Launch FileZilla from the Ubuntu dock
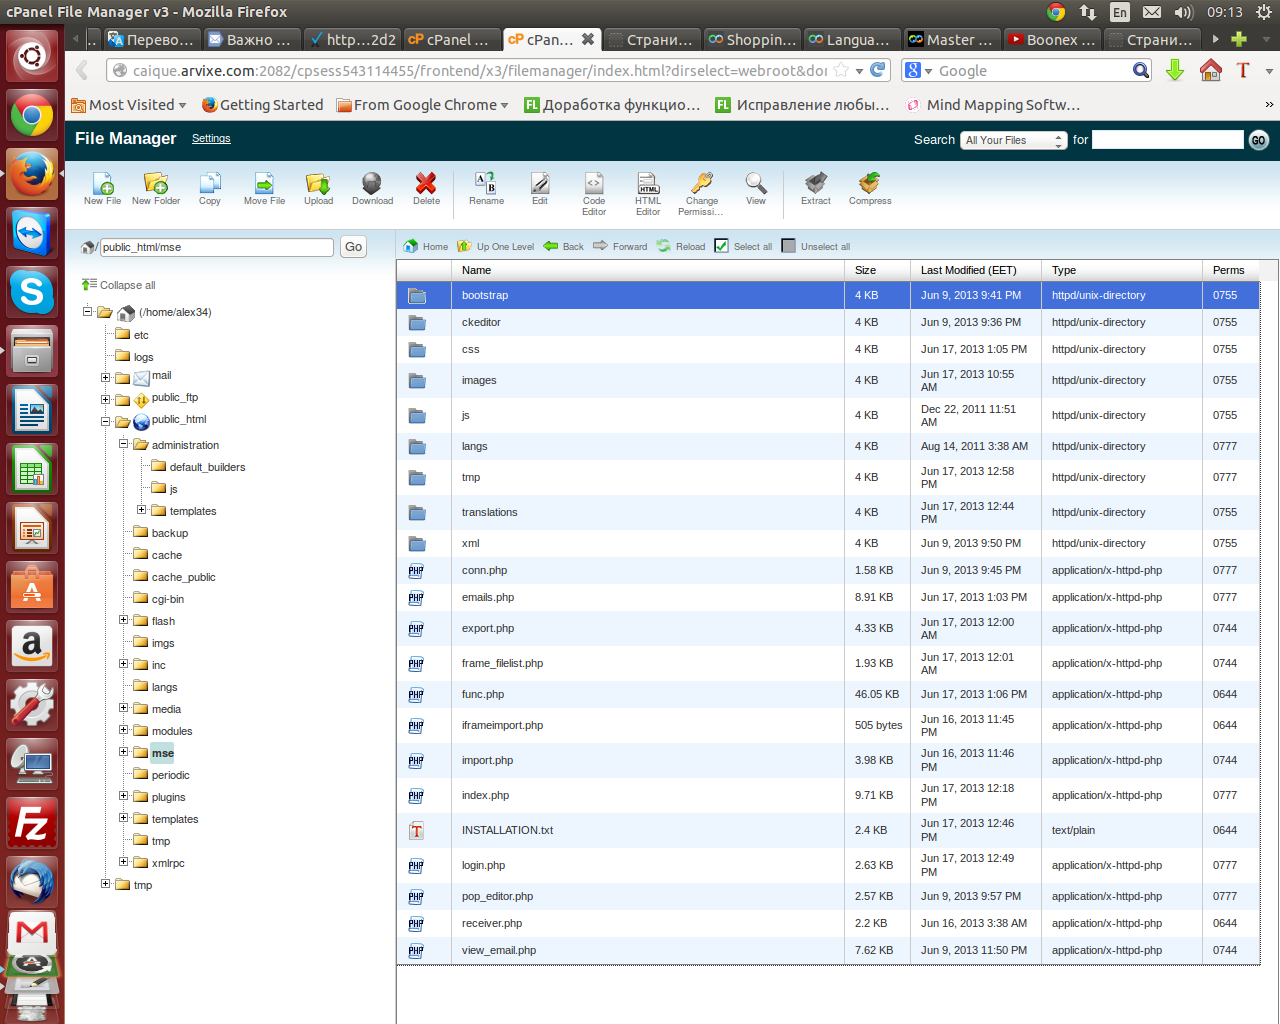Screen dimensions: 1280x1024 tap(32, 823)
